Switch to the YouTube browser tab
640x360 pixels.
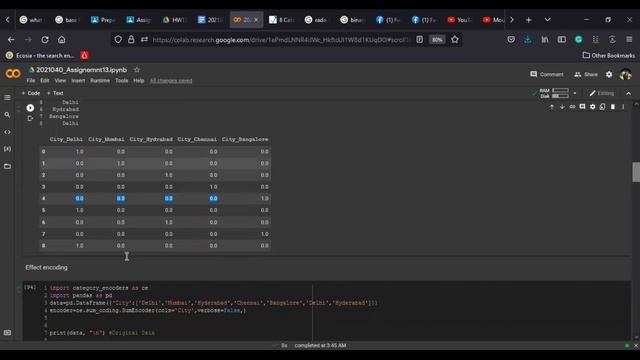[x=459, y=20]
